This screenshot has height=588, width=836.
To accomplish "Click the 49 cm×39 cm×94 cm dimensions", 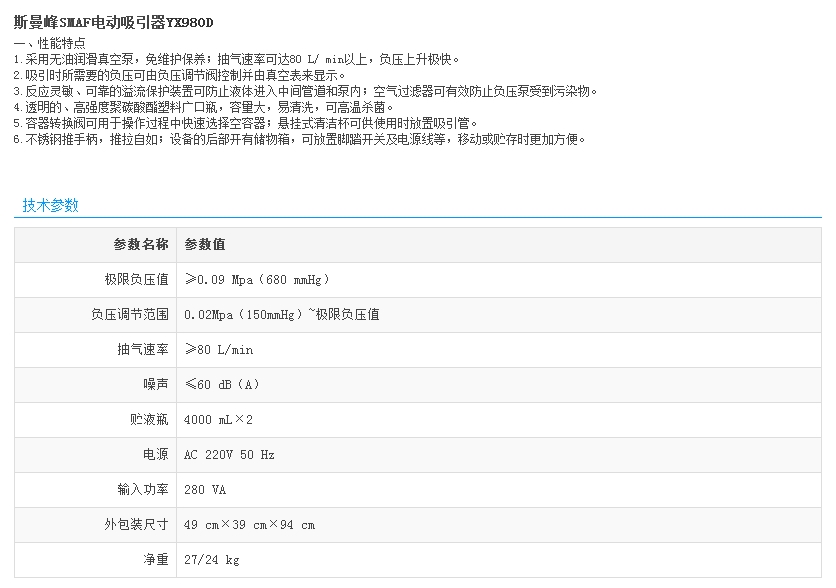I will 249,524.
